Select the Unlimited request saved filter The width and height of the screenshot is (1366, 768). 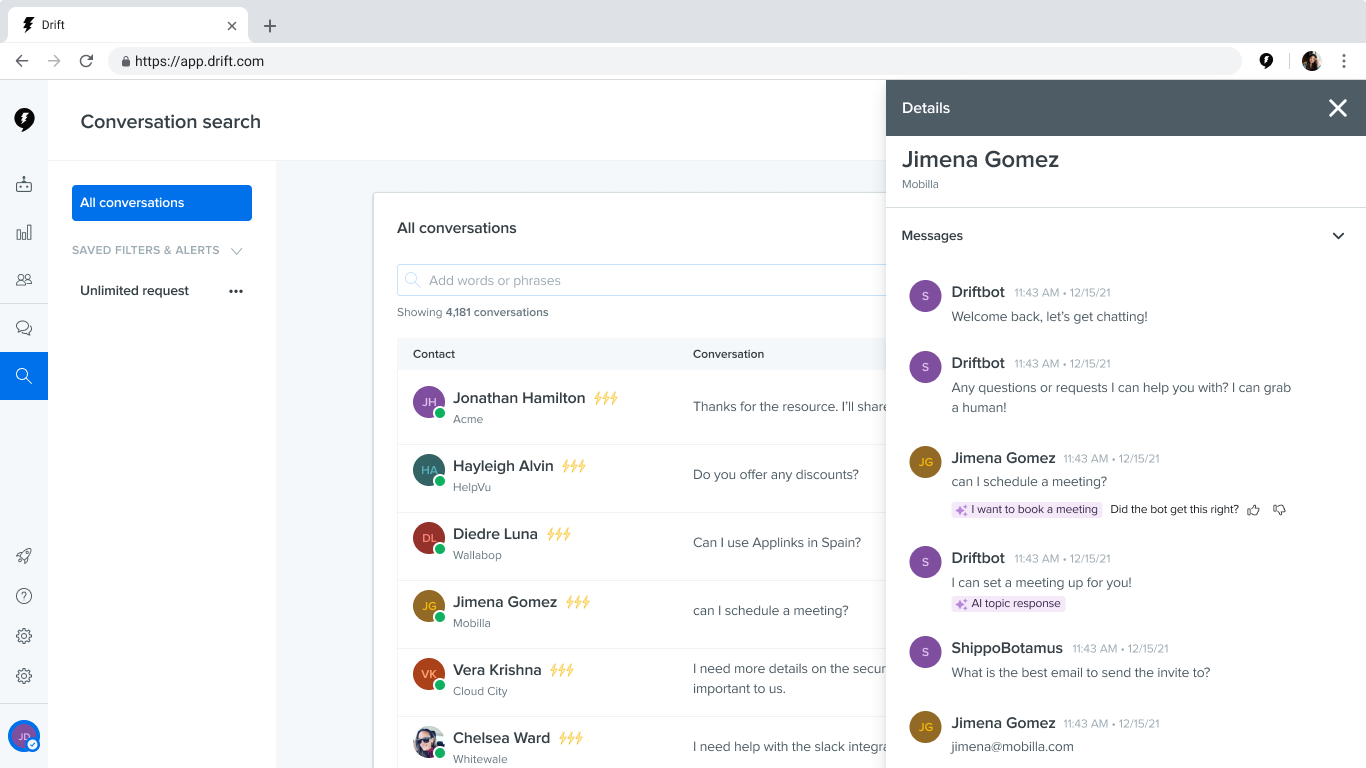point(135,291)
